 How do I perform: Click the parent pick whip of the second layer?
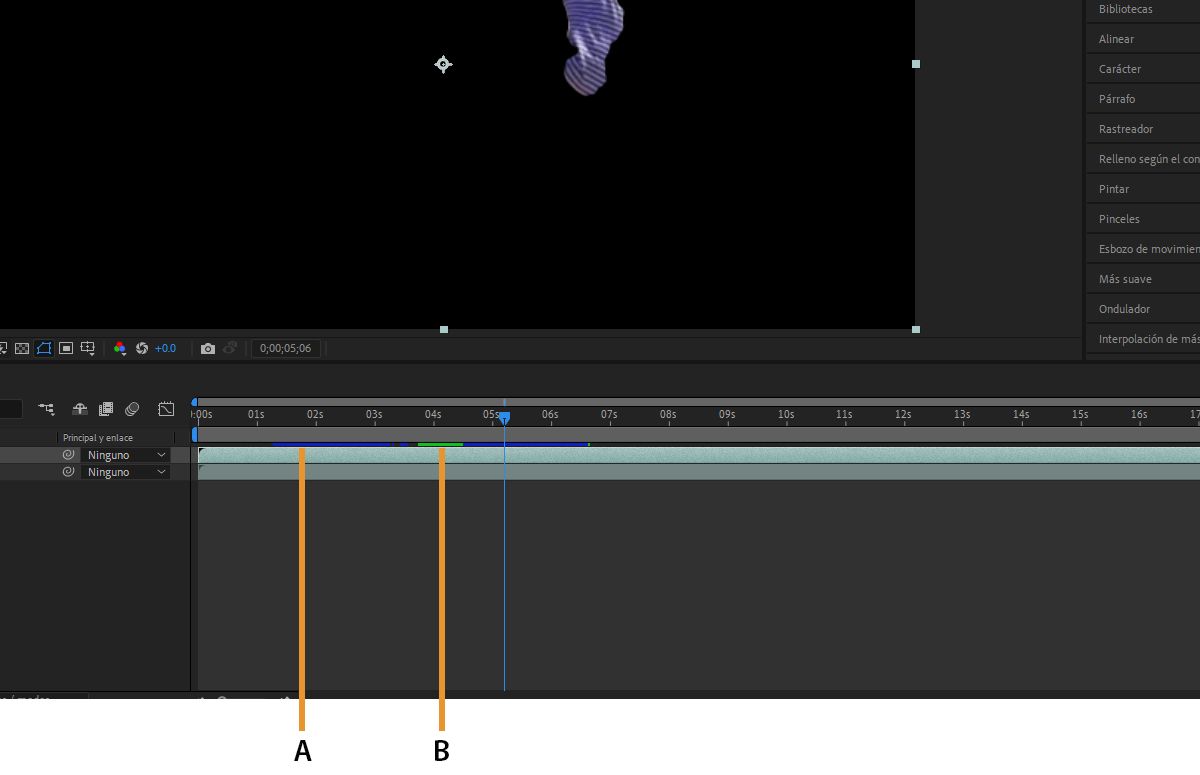[x=68, y=472]
